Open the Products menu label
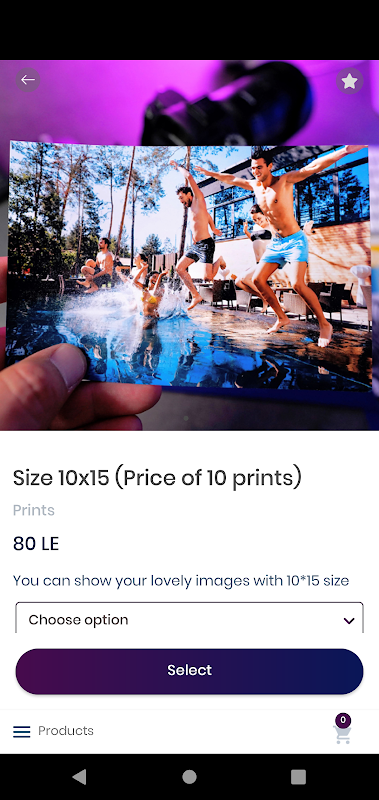The width and height of the screenshot is (379, 800). pos(66,731)
